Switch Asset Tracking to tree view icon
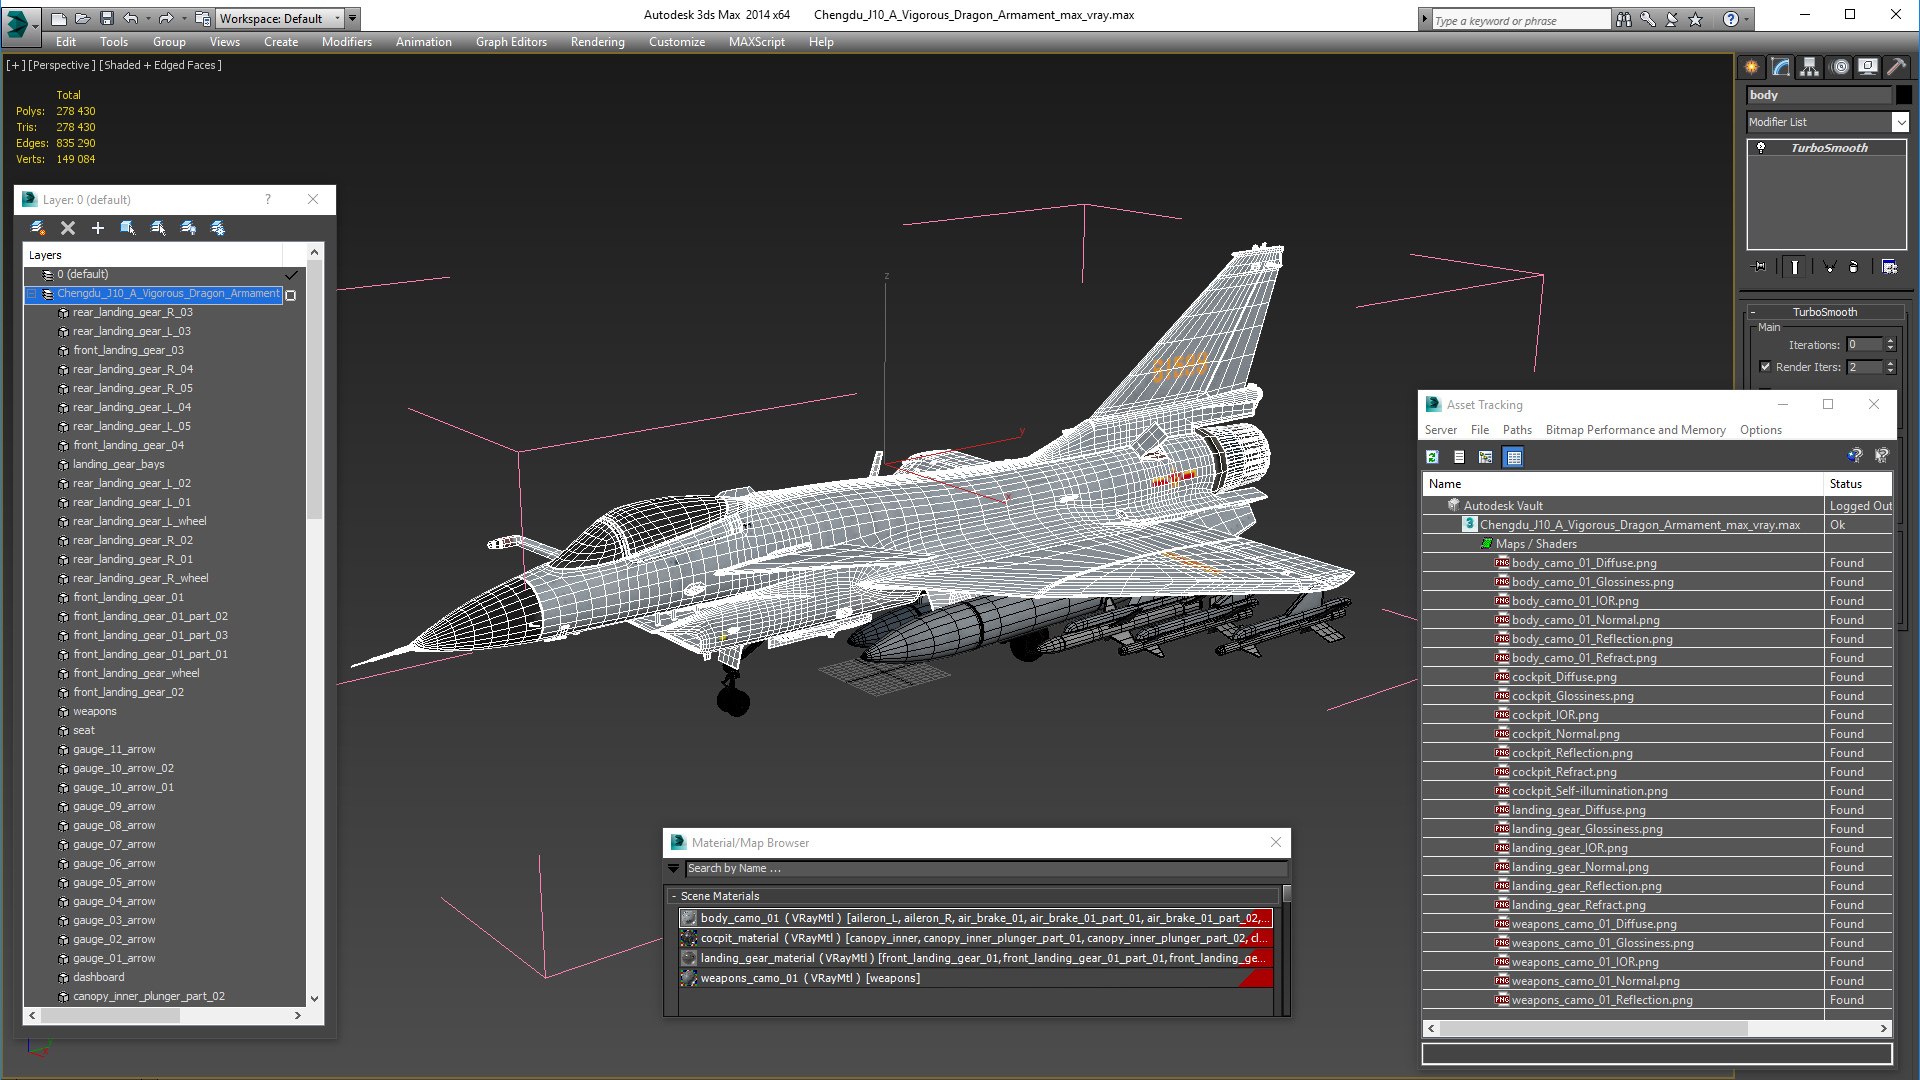 pos(1486,457)
